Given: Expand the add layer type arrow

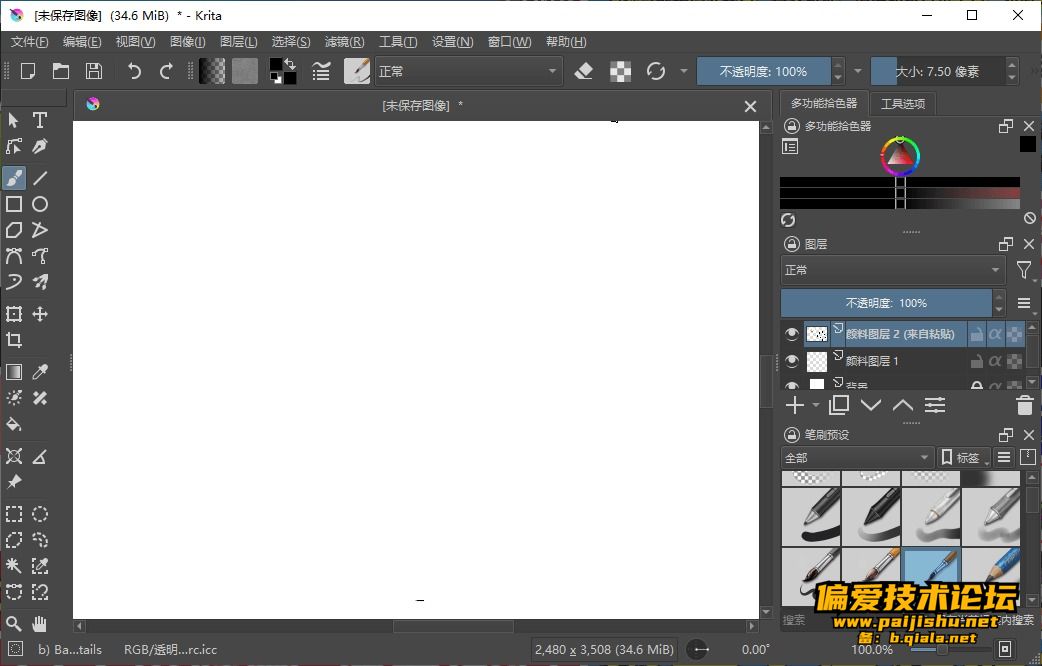Looking at the screenshot, I should click(x=815, y=405).
